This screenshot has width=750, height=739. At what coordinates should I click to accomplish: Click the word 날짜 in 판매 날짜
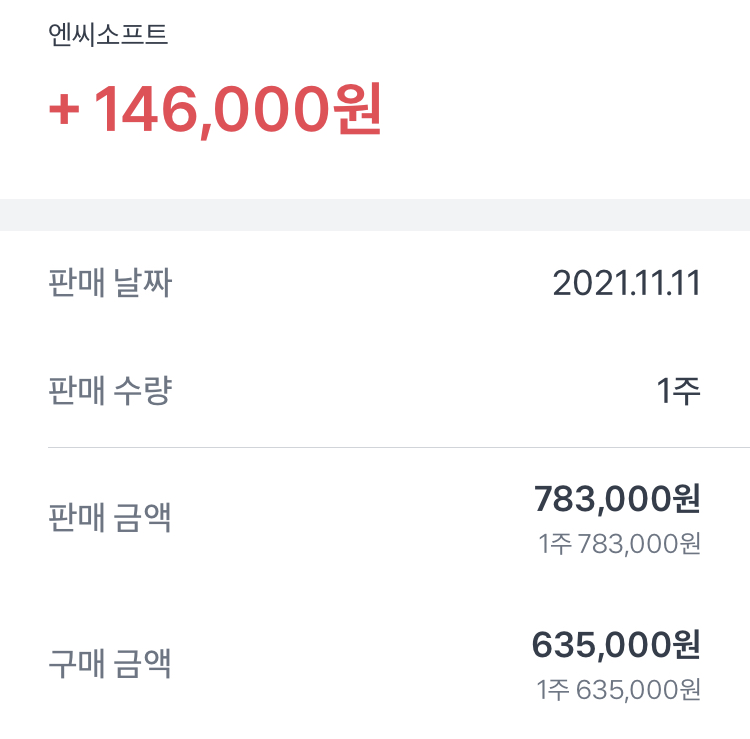(143, 284)
